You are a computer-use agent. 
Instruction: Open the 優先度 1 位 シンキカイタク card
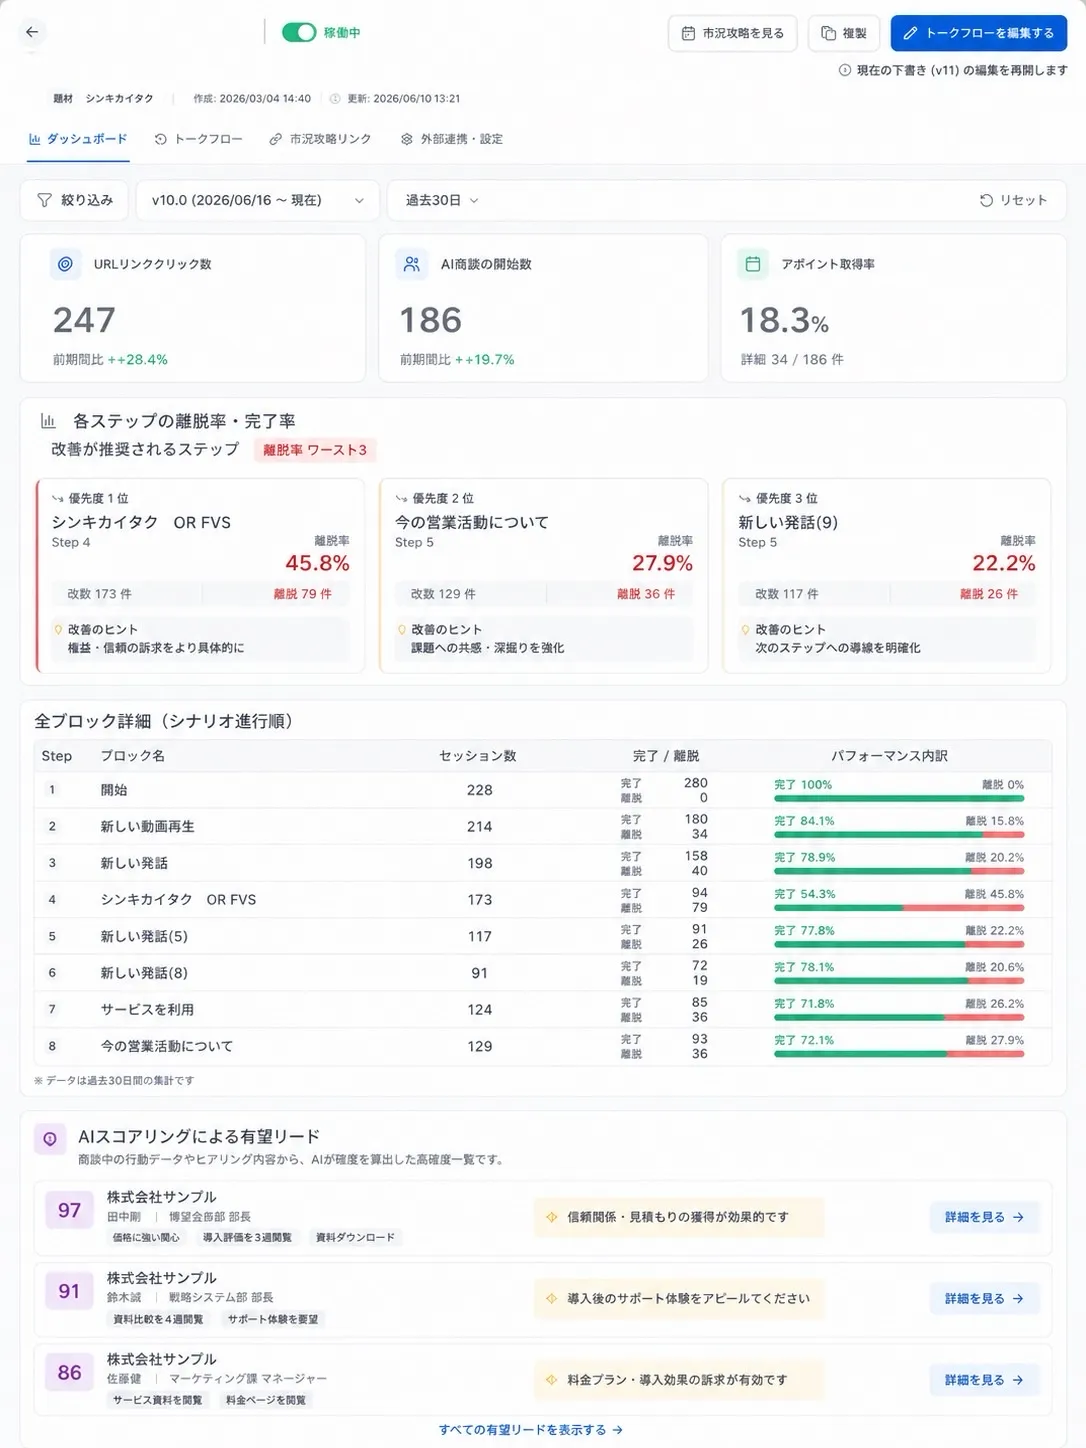click(200, 575)
